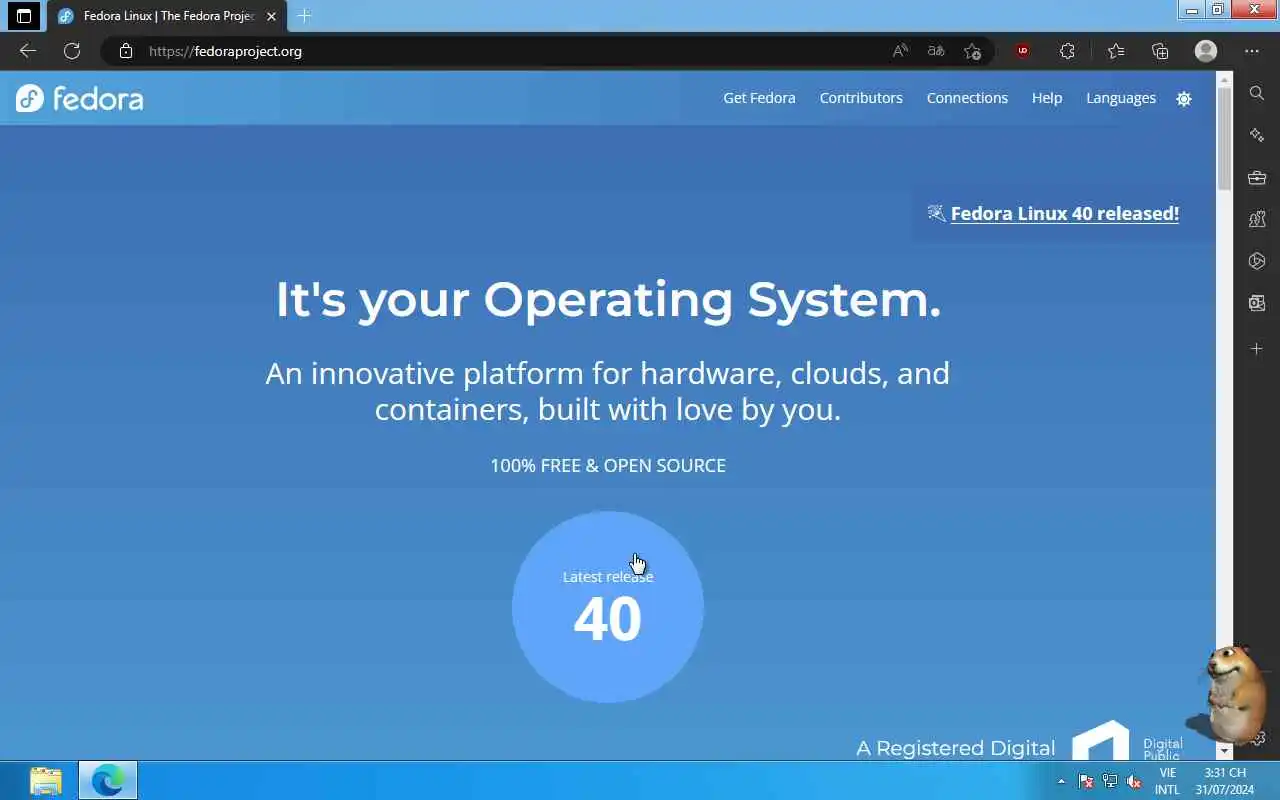Open File Explorer from the taskbar
The height and width of the screenshot is (800, 1280).
45,781
